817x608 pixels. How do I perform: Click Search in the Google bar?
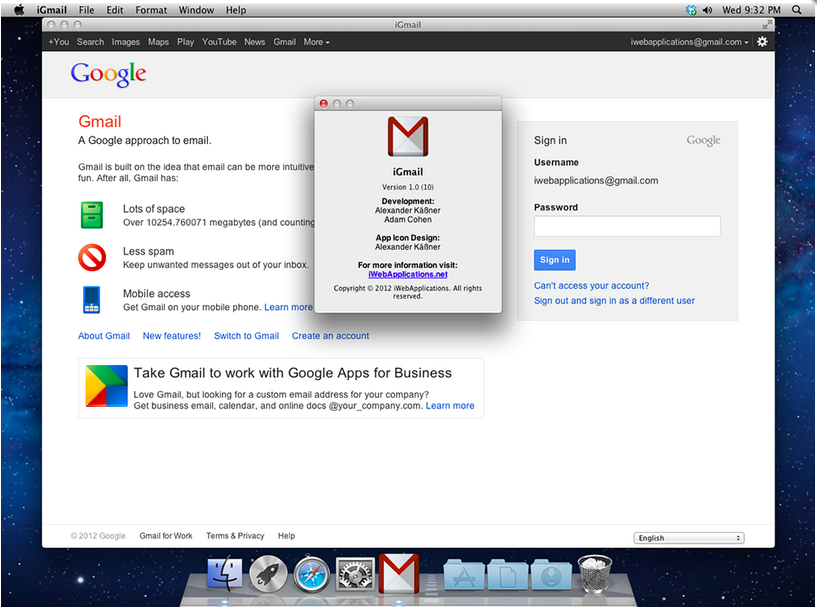pyautogui.click(x=91, y=42)
